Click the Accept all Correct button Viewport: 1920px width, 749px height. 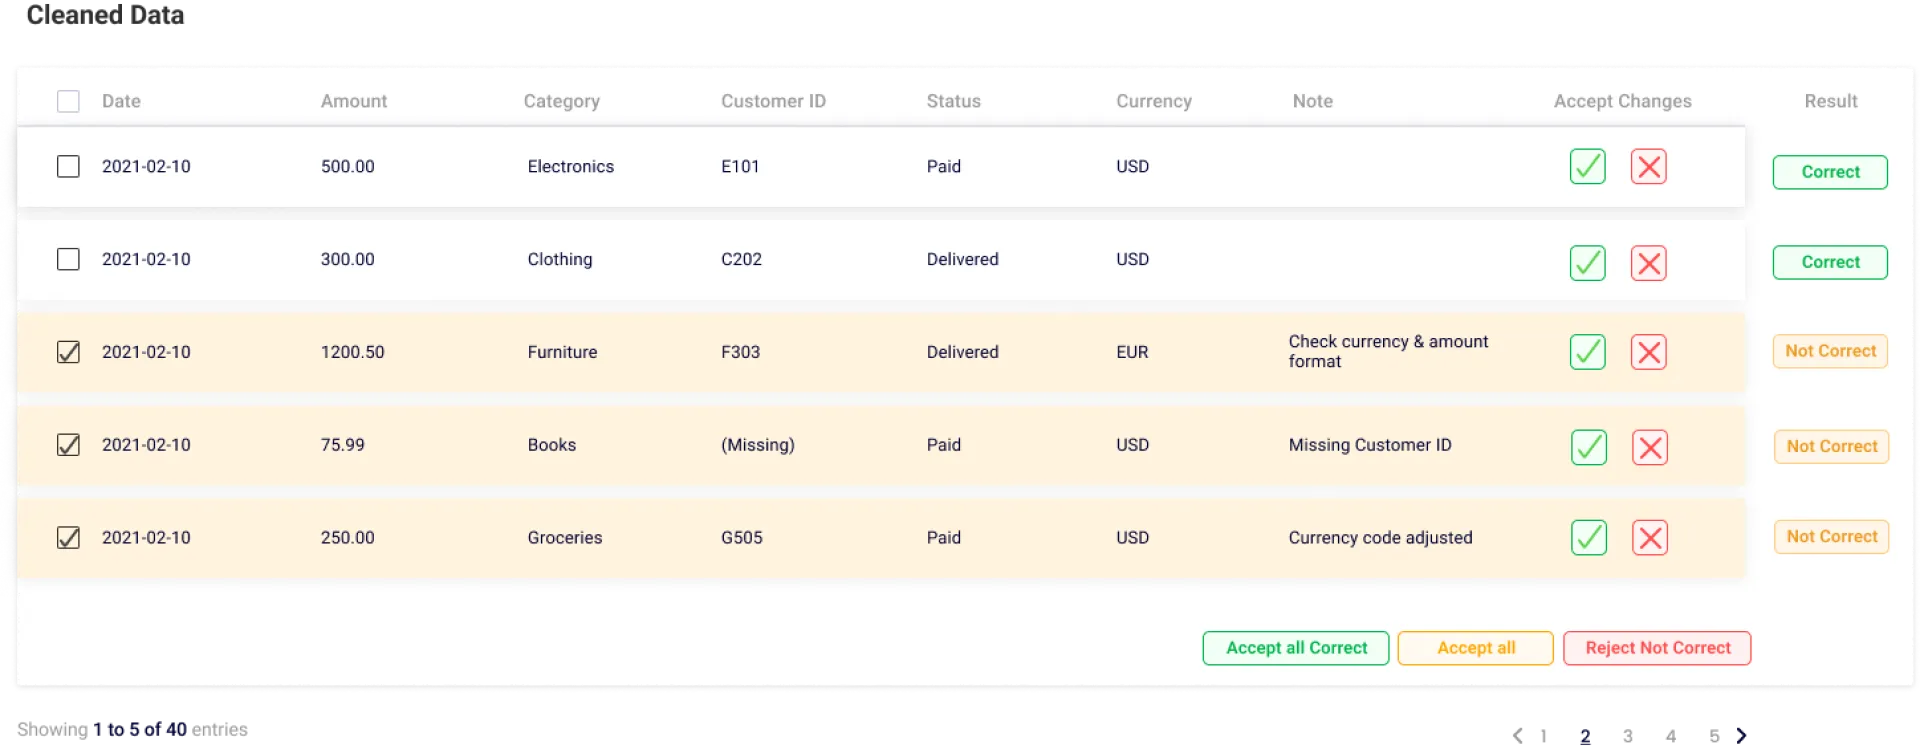1295,648
